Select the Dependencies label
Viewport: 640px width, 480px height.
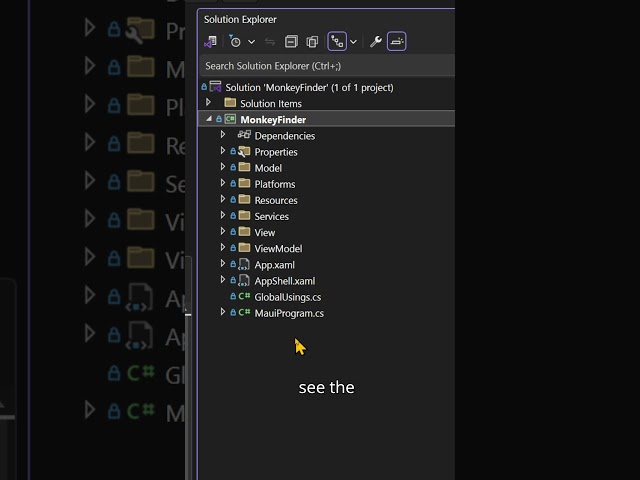point(285,136)
